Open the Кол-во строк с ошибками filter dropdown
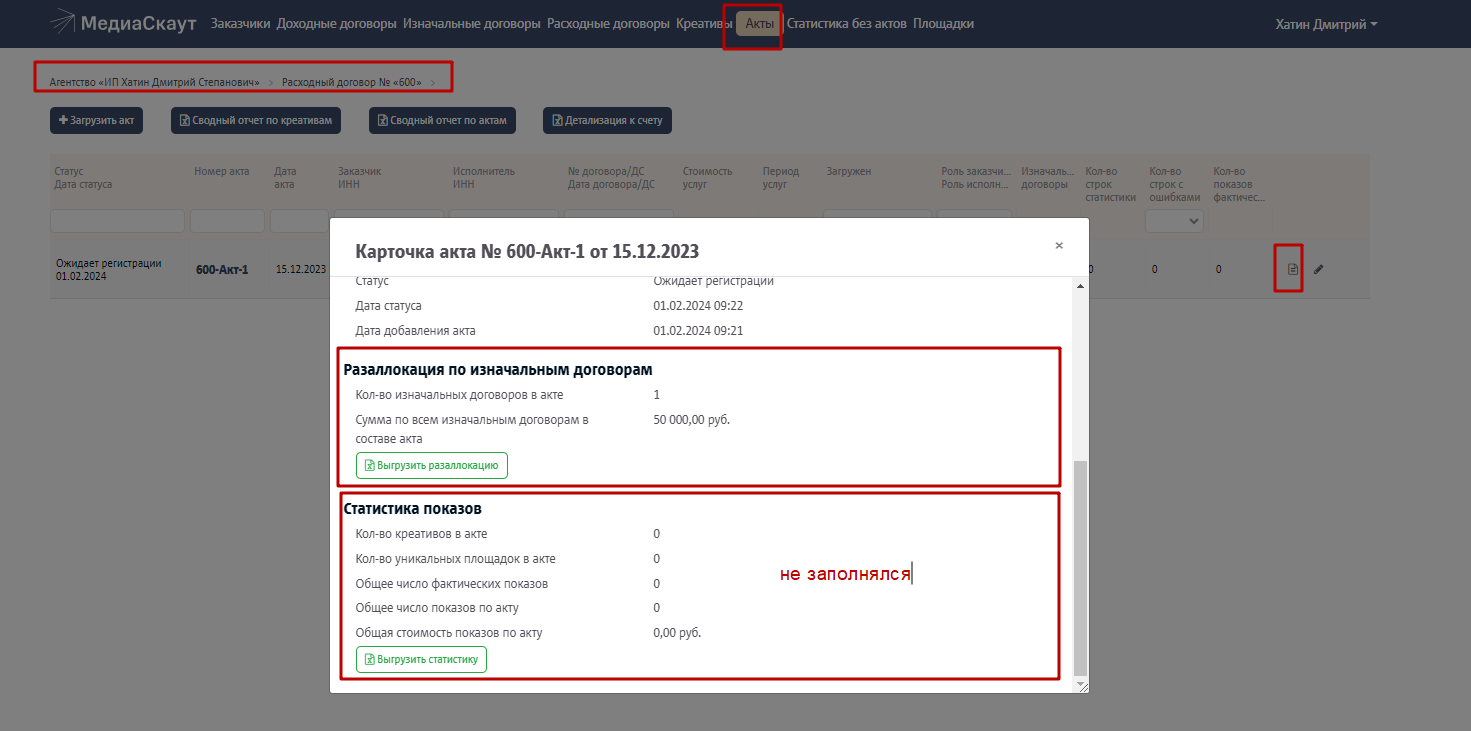 click(x=1174, y=220)
